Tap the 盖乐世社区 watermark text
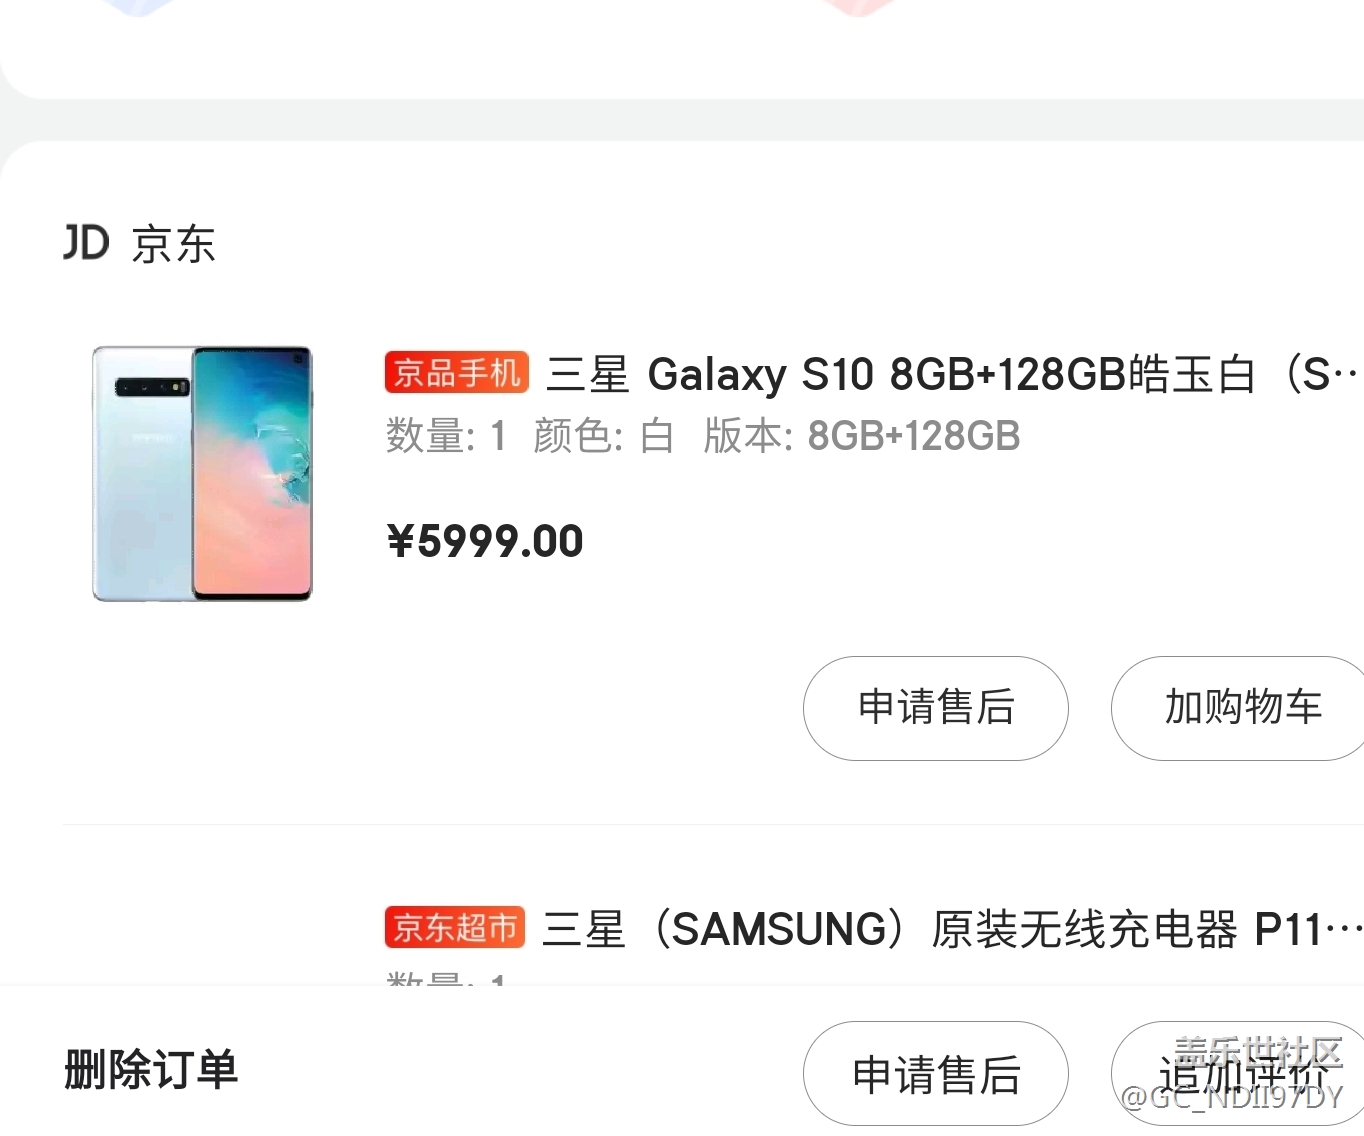Screen dimensions: 1364x1136 (1257, 1052)
